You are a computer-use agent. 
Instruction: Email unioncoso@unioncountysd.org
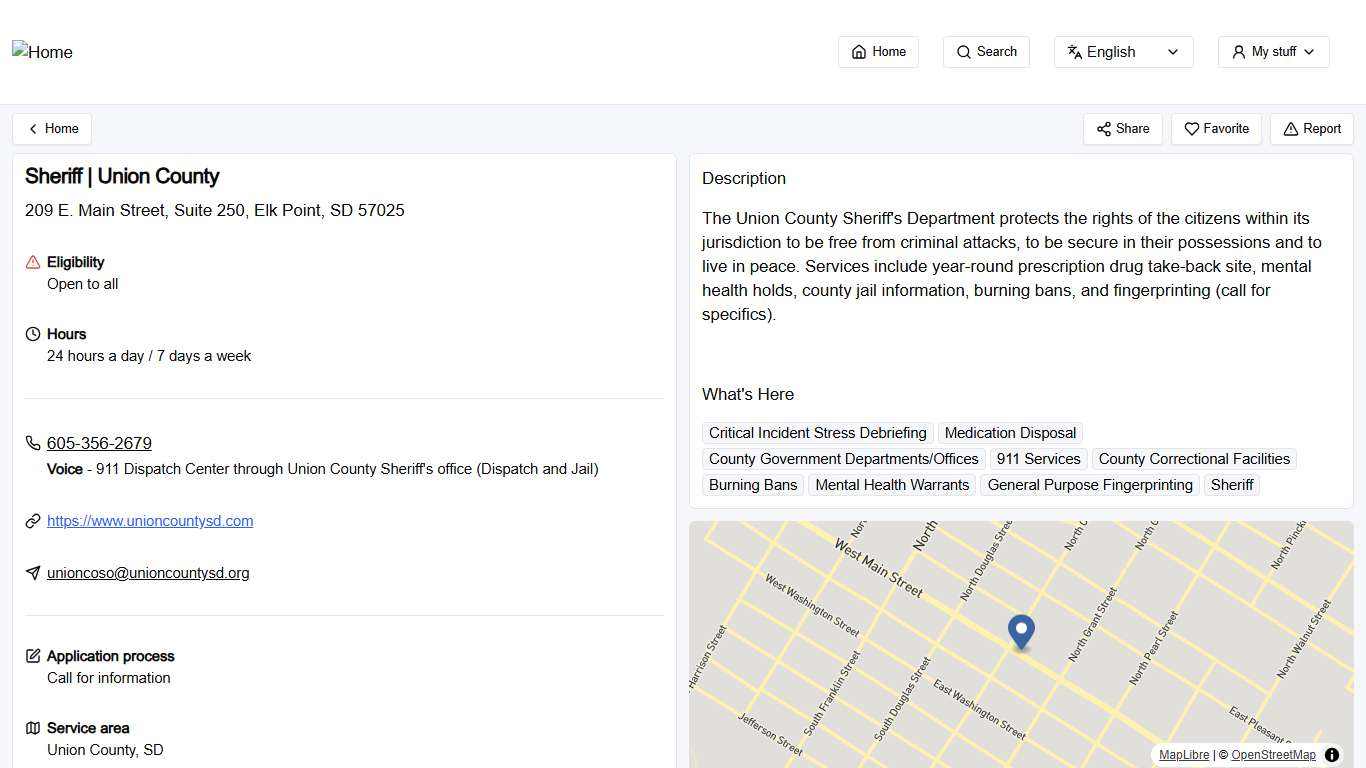(148, 573)
